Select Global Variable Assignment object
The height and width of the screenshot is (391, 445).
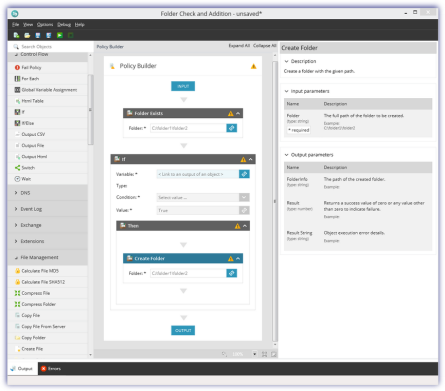(48, 90)
